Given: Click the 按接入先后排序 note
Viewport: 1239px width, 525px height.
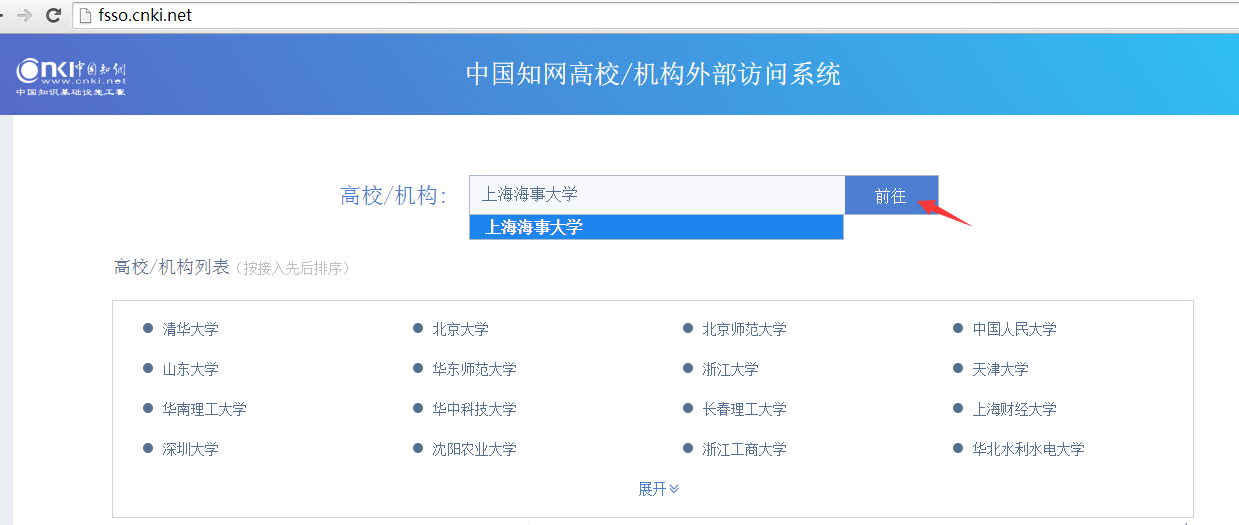Looking at the screenshot, I should pyautogui.click(x=291, y=268).
